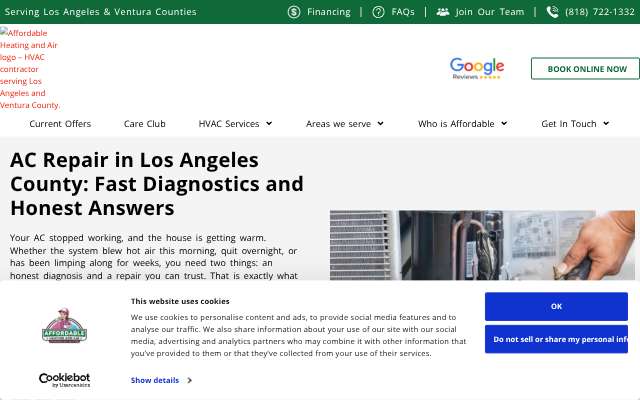The width and height of the screenshot is (640, 400).
Task: Click paragraph starting Your AC stopped working
Action: [x=153, y=256]
